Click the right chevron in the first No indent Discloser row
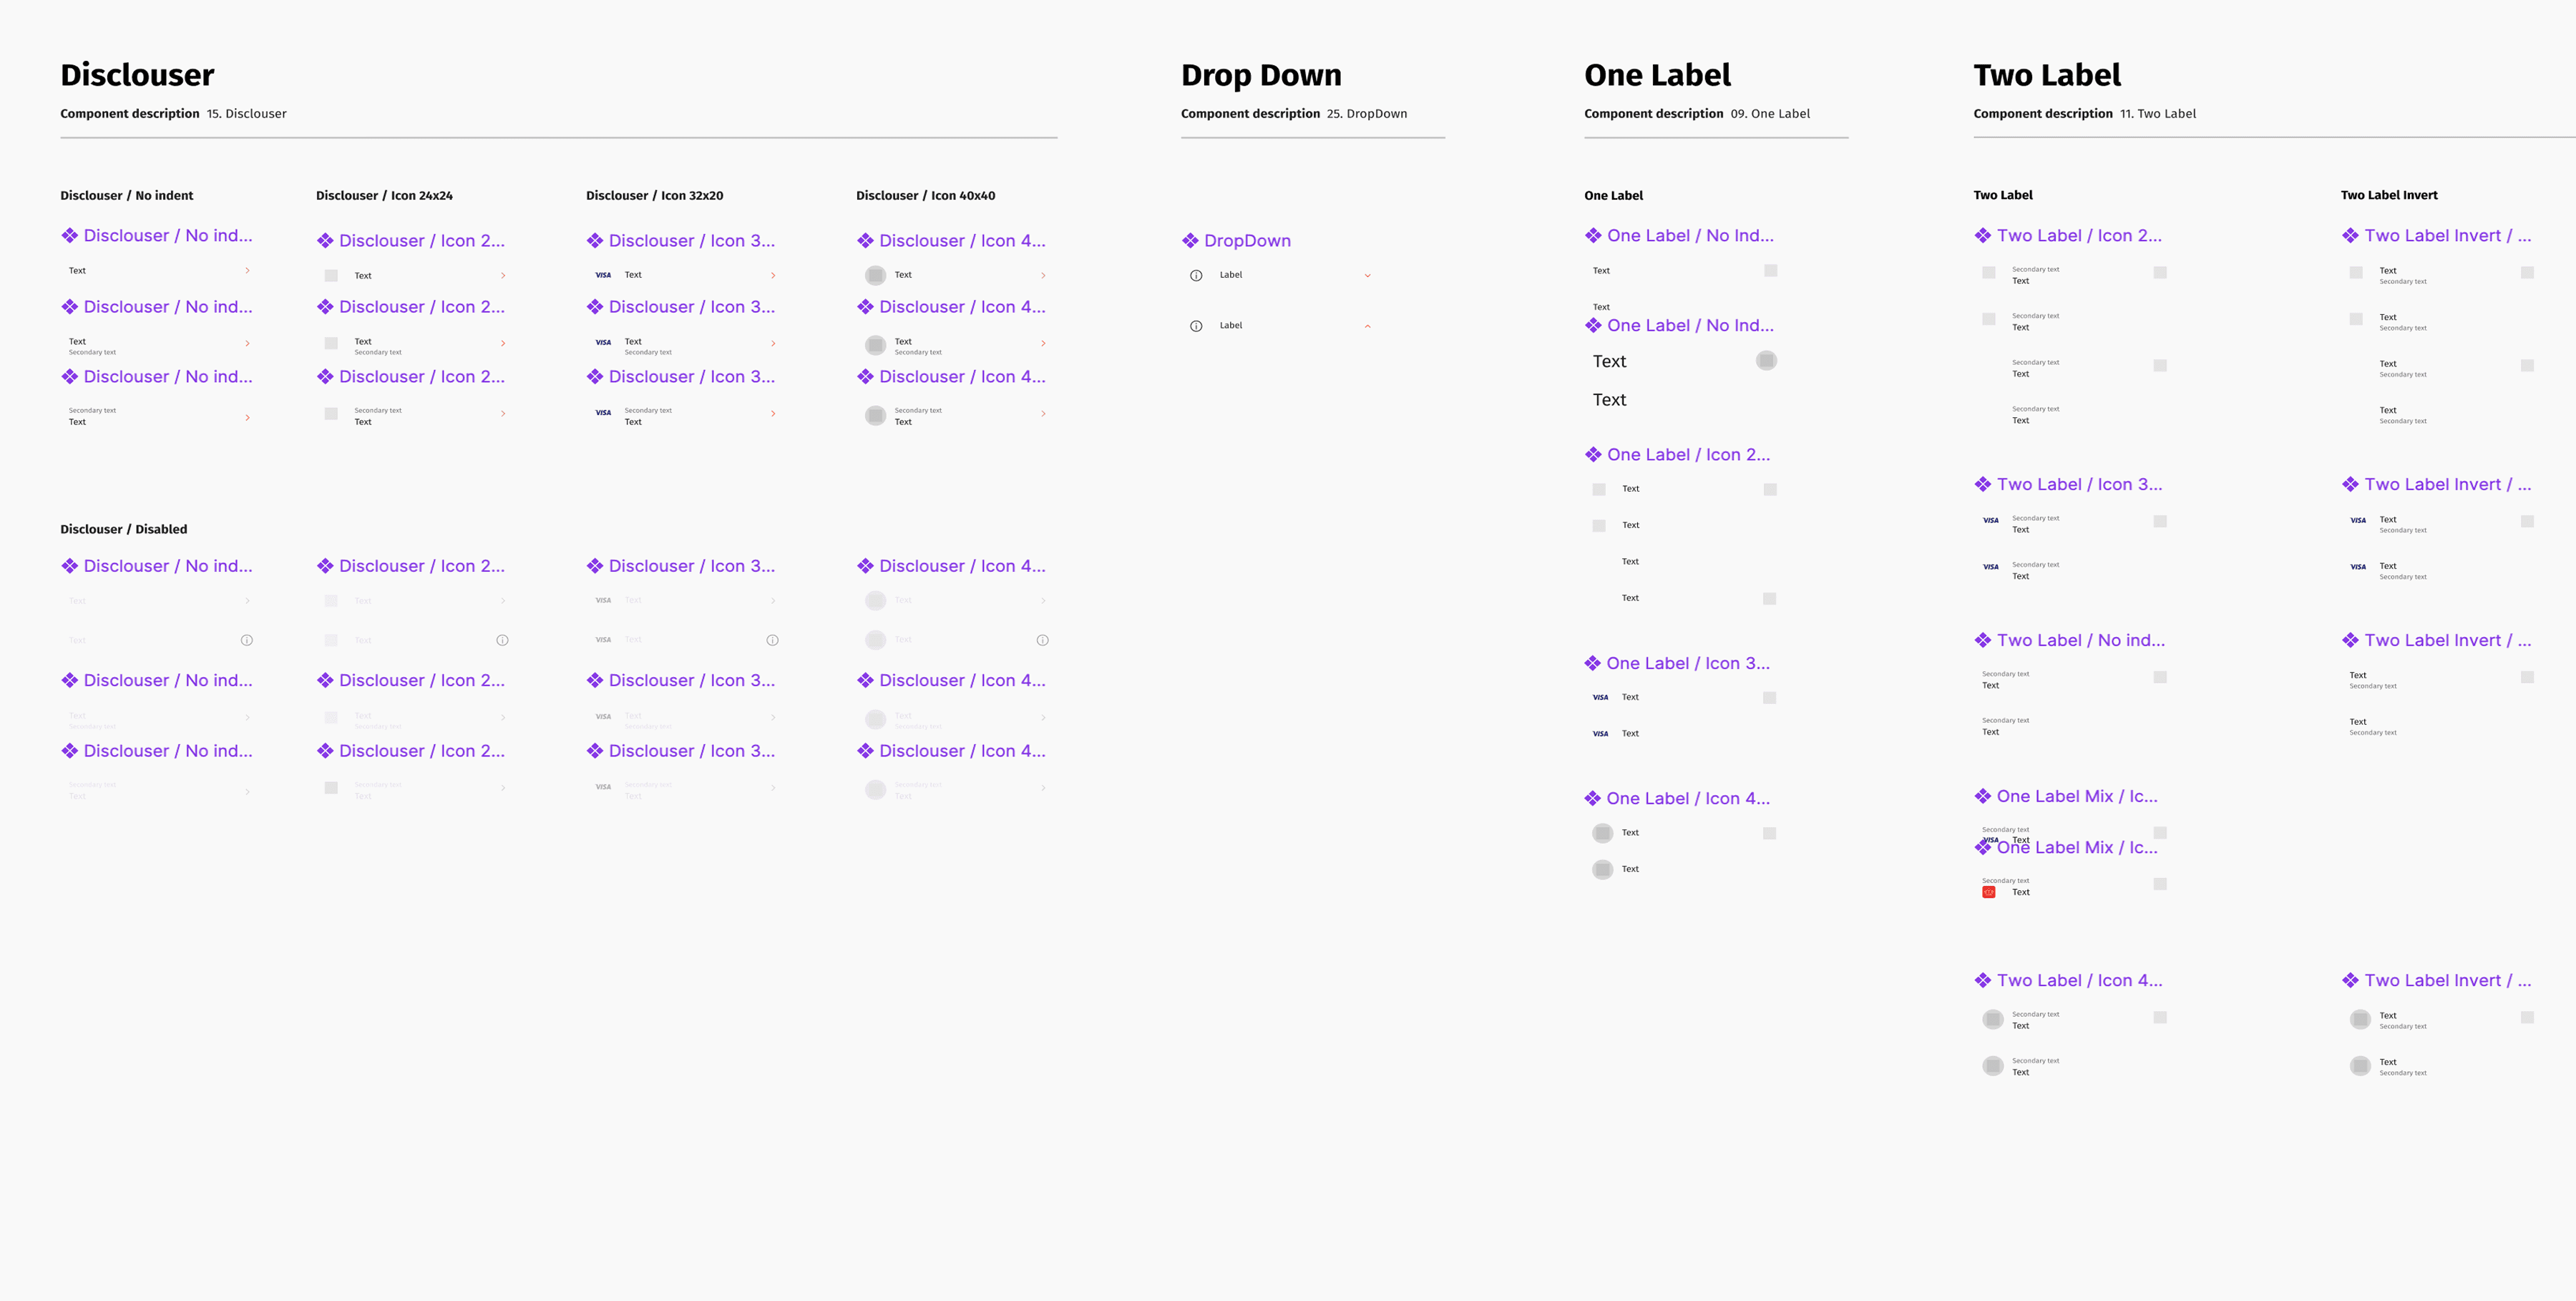The width and height of the screenshot is (2576, 1301). tap(247, 271)
